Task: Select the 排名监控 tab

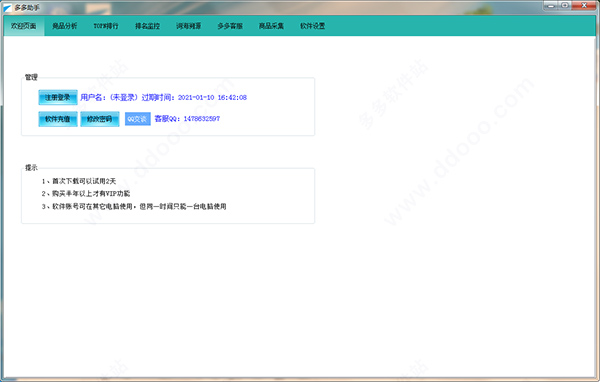Action: click(x=147, y=26)
